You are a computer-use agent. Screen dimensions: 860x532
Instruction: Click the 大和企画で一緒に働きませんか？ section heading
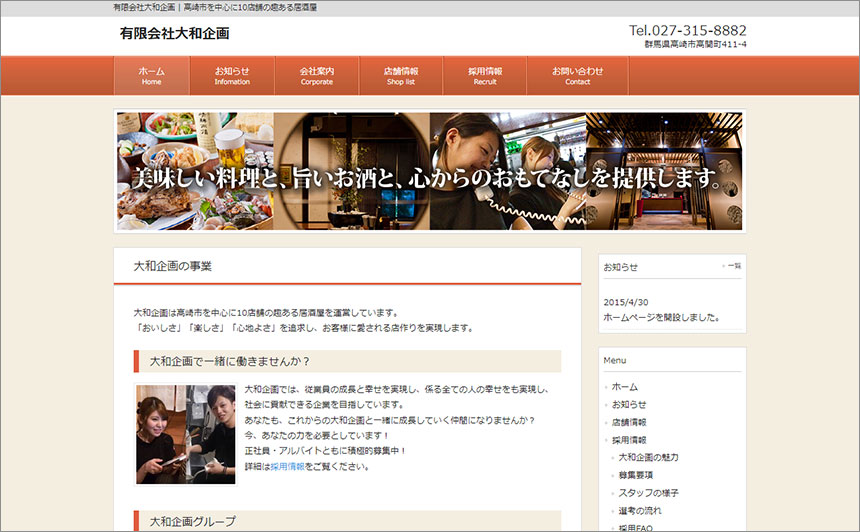[230, 361]
